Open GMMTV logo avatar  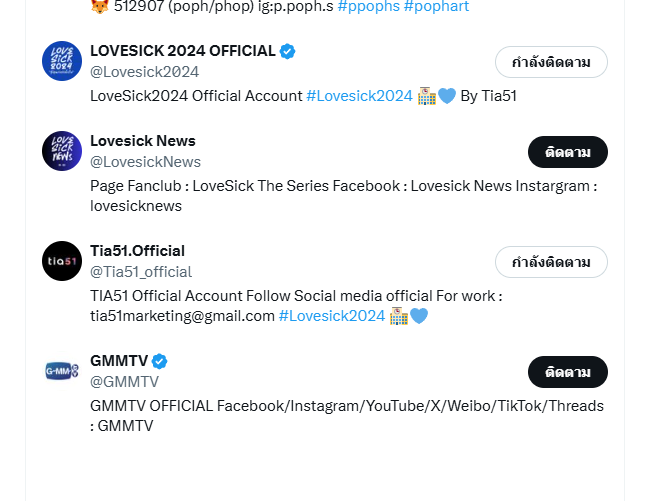pyautogui.click(x=62, y=371)
